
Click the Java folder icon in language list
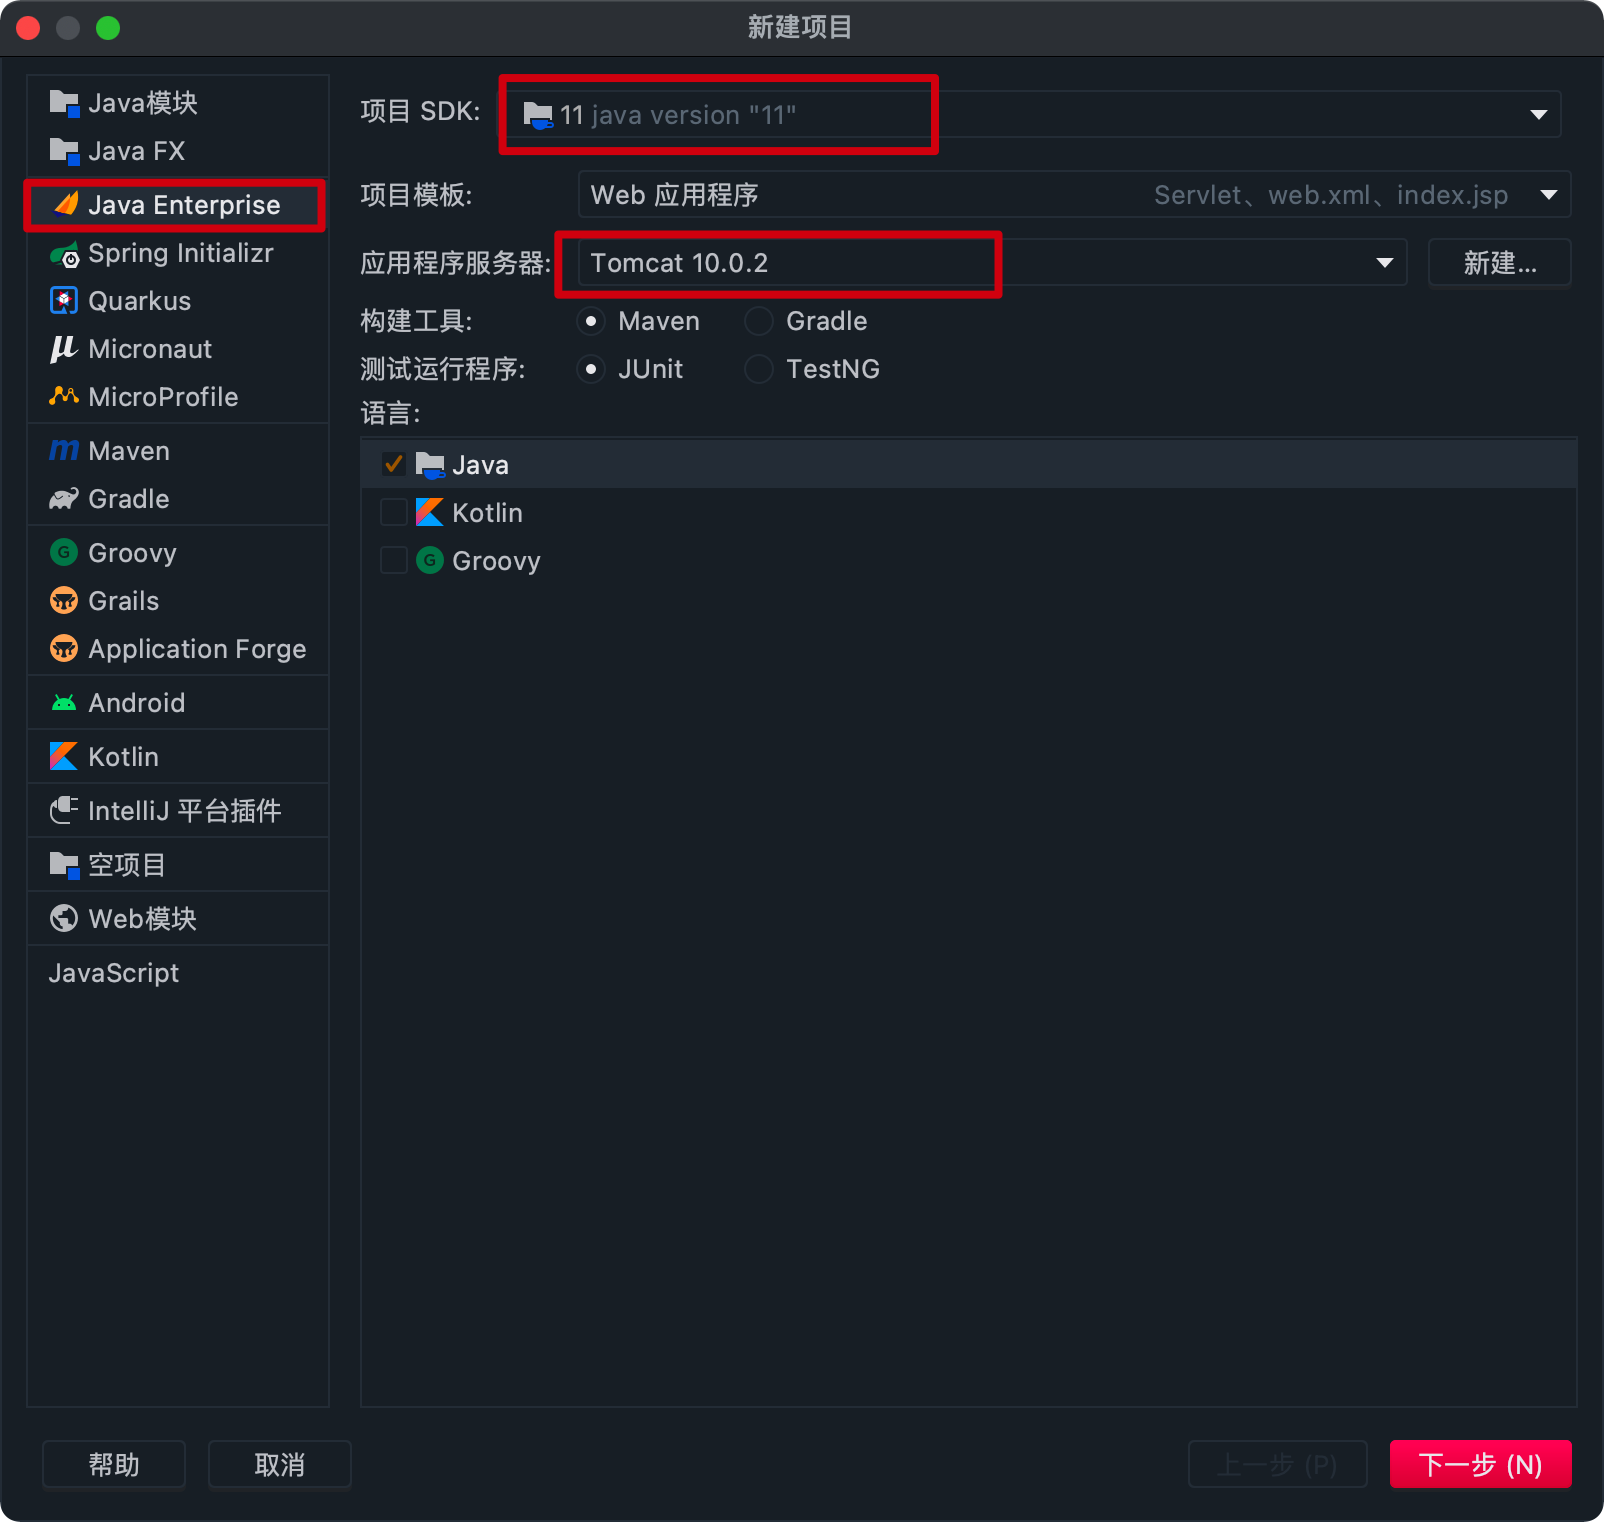tap(430, 465)
